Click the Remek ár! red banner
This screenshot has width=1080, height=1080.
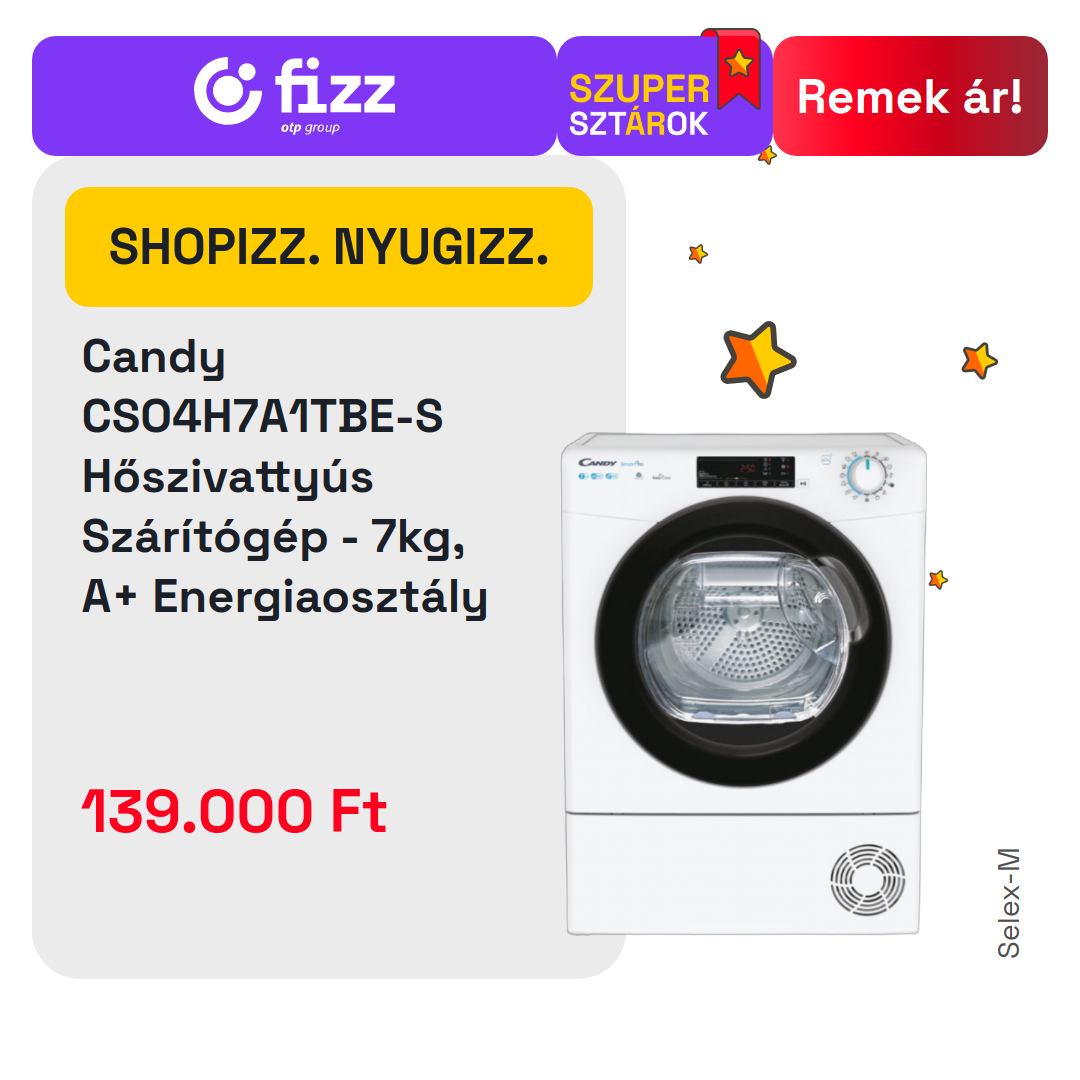(x=910, y=96)
